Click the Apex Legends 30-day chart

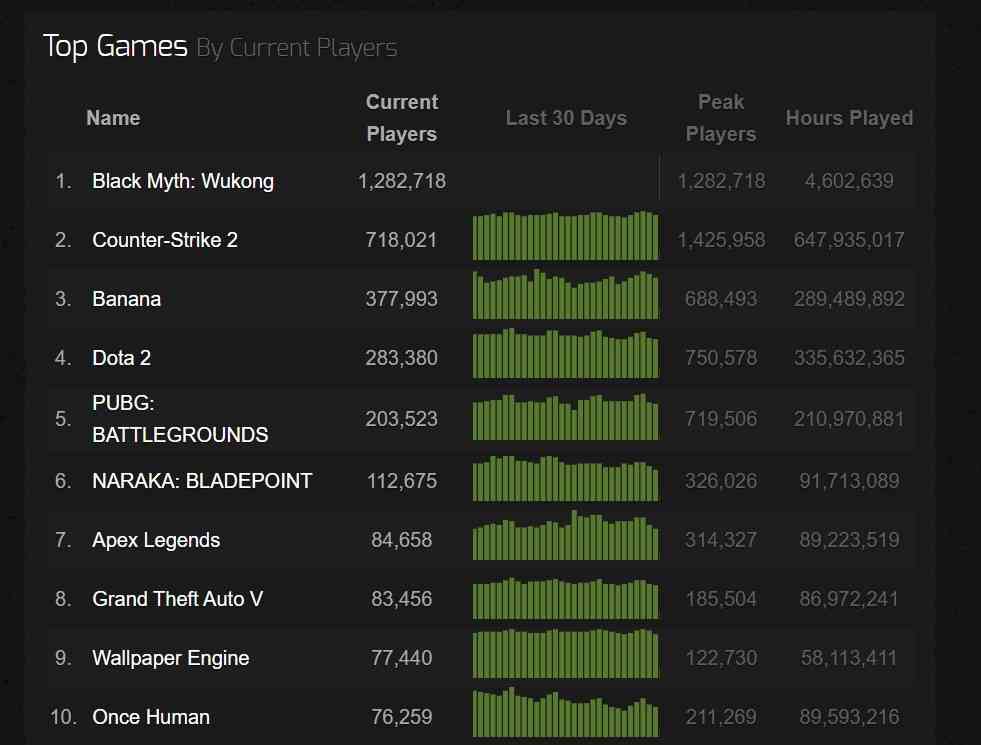point(565,537)
